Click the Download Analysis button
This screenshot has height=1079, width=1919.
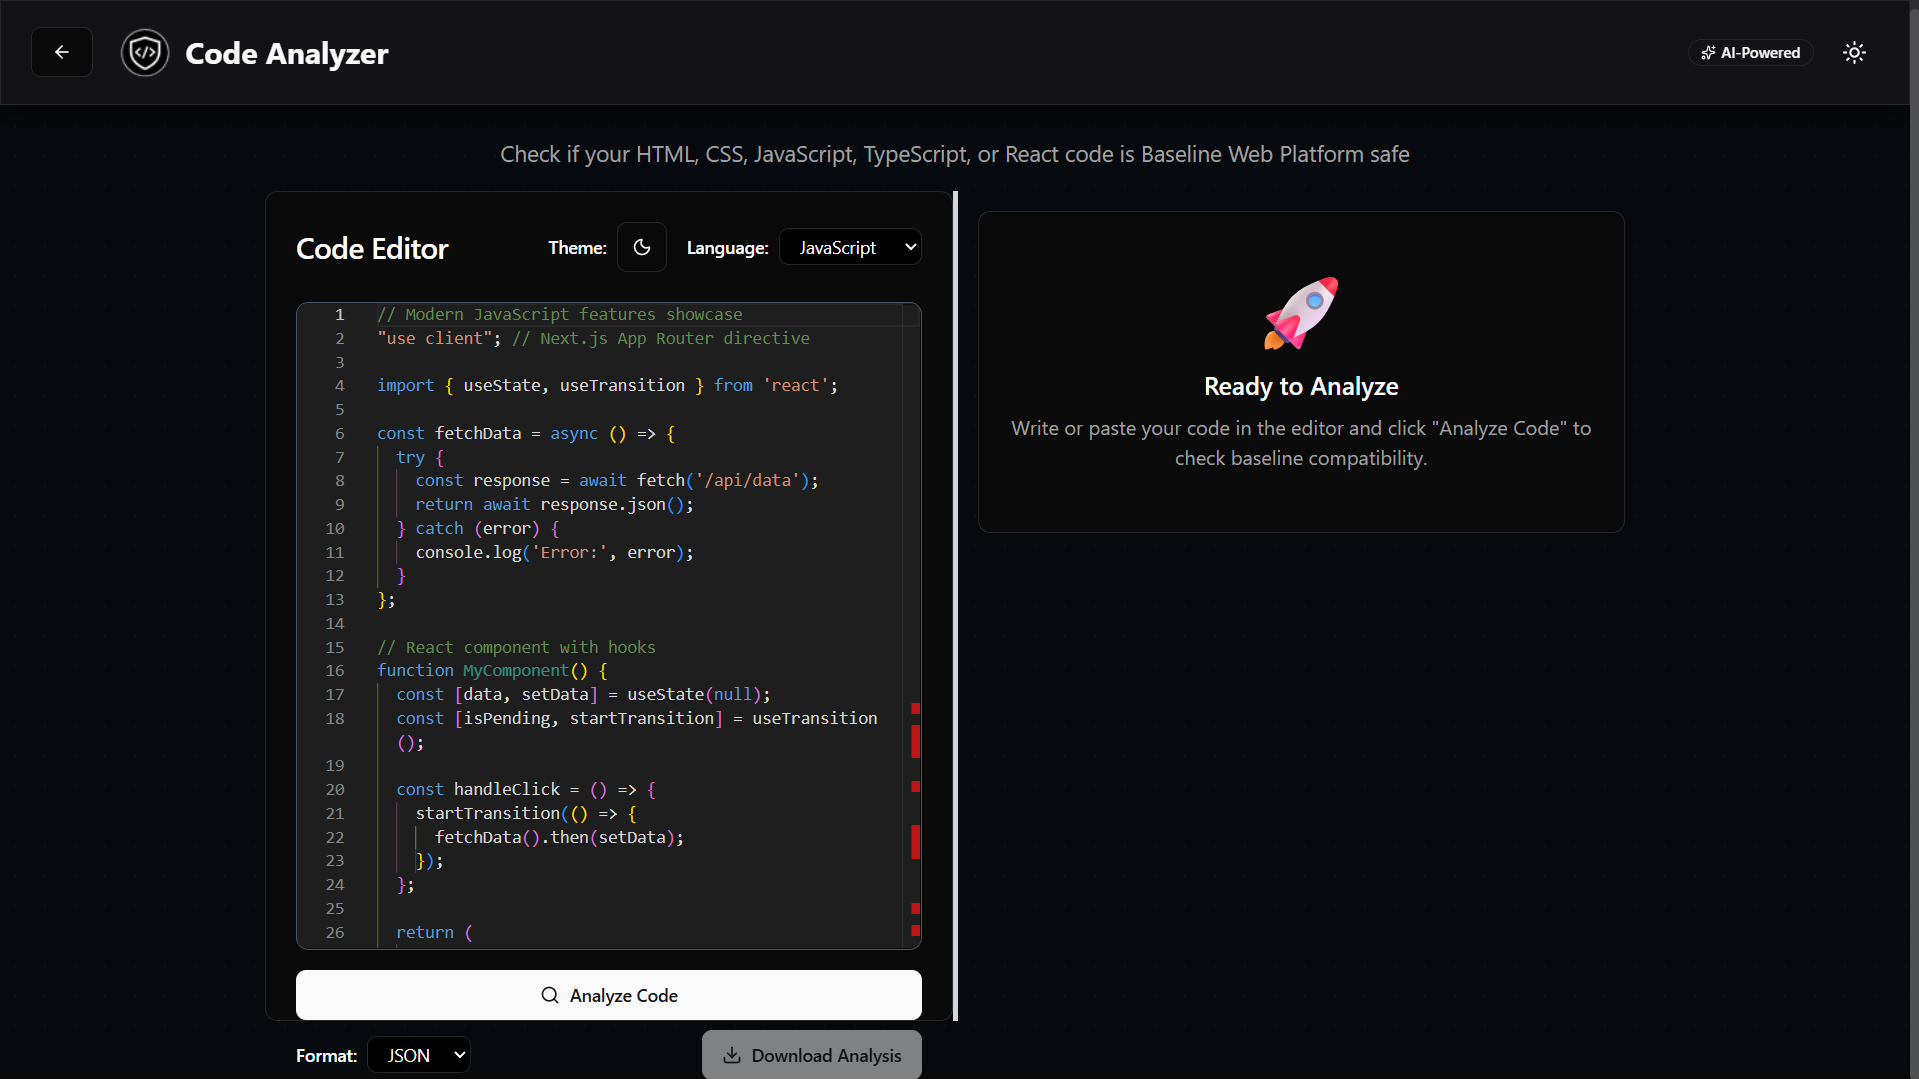[812, 1055]
